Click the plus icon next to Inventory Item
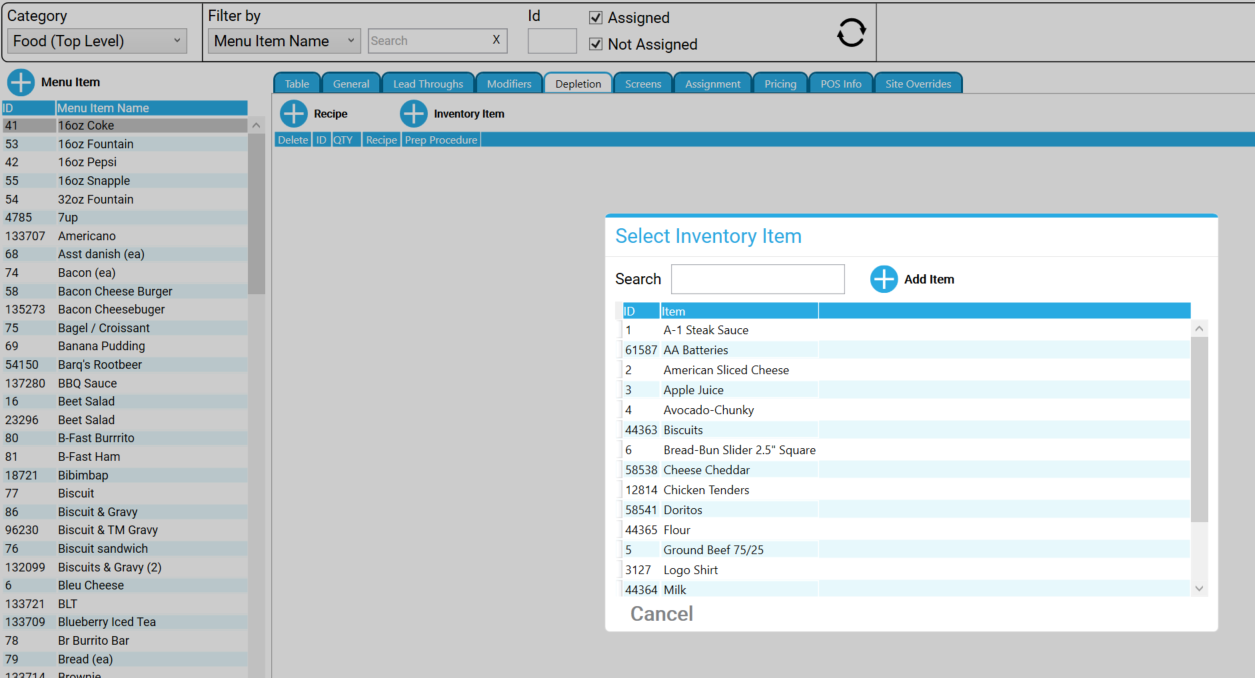The image size is (1255, 678). (413, 113)
